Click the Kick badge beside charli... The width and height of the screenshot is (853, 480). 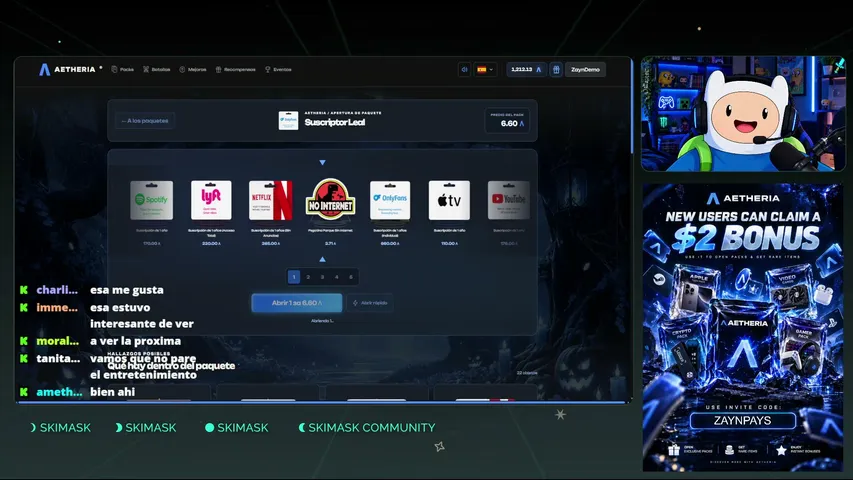point(23,290)
